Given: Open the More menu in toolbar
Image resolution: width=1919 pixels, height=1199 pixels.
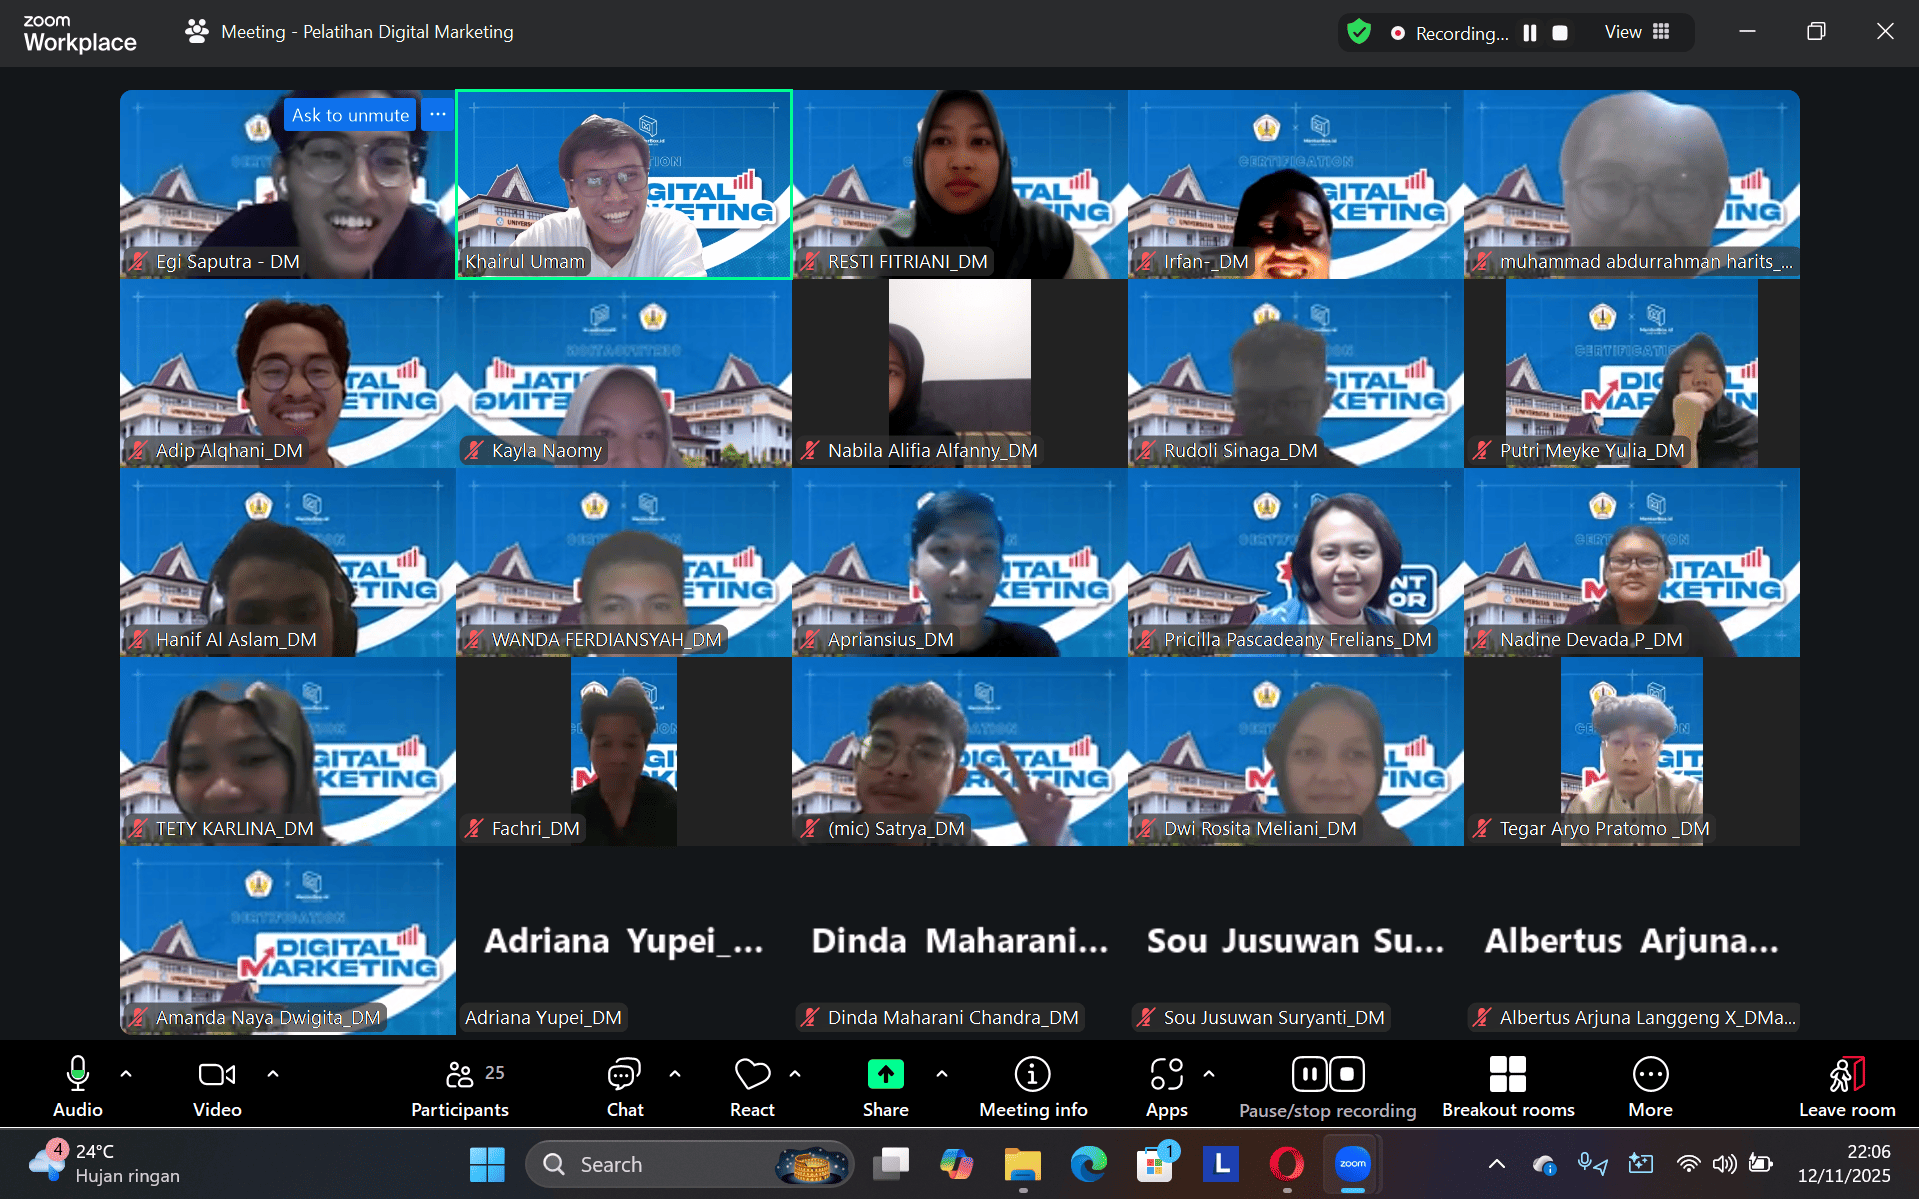Looking at the screenshot, I should [x=1650, y=1087].
